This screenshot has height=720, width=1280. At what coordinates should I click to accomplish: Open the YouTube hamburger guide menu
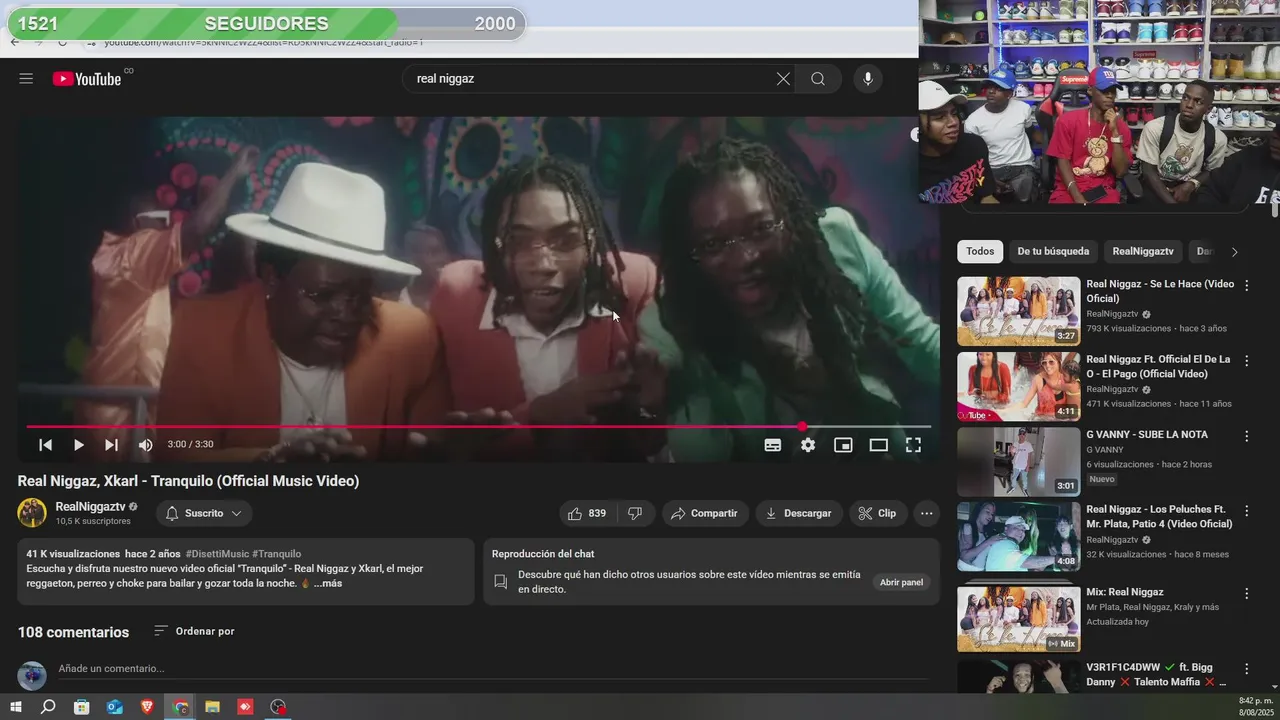point(26,79)
